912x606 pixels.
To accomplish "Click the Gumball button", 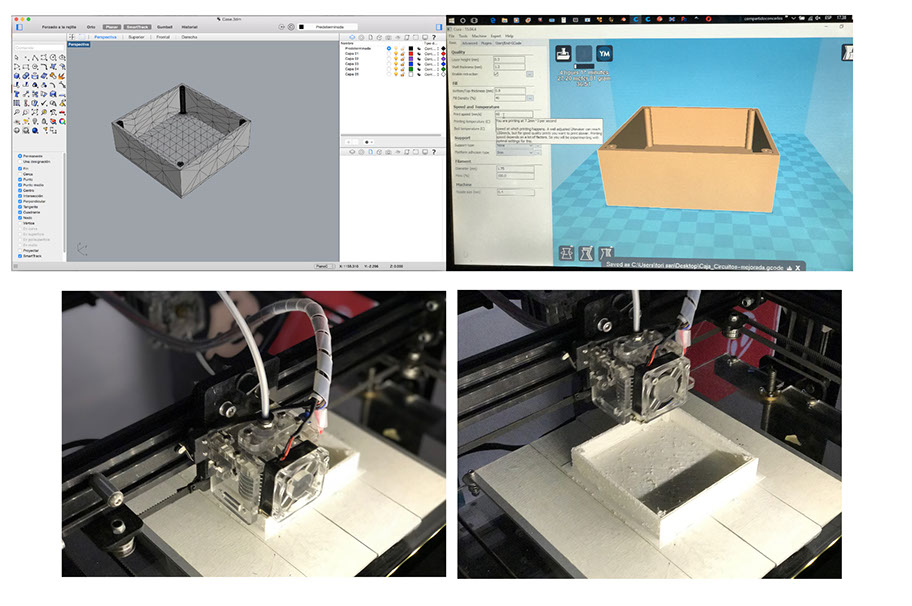I will tap(165, 27).
